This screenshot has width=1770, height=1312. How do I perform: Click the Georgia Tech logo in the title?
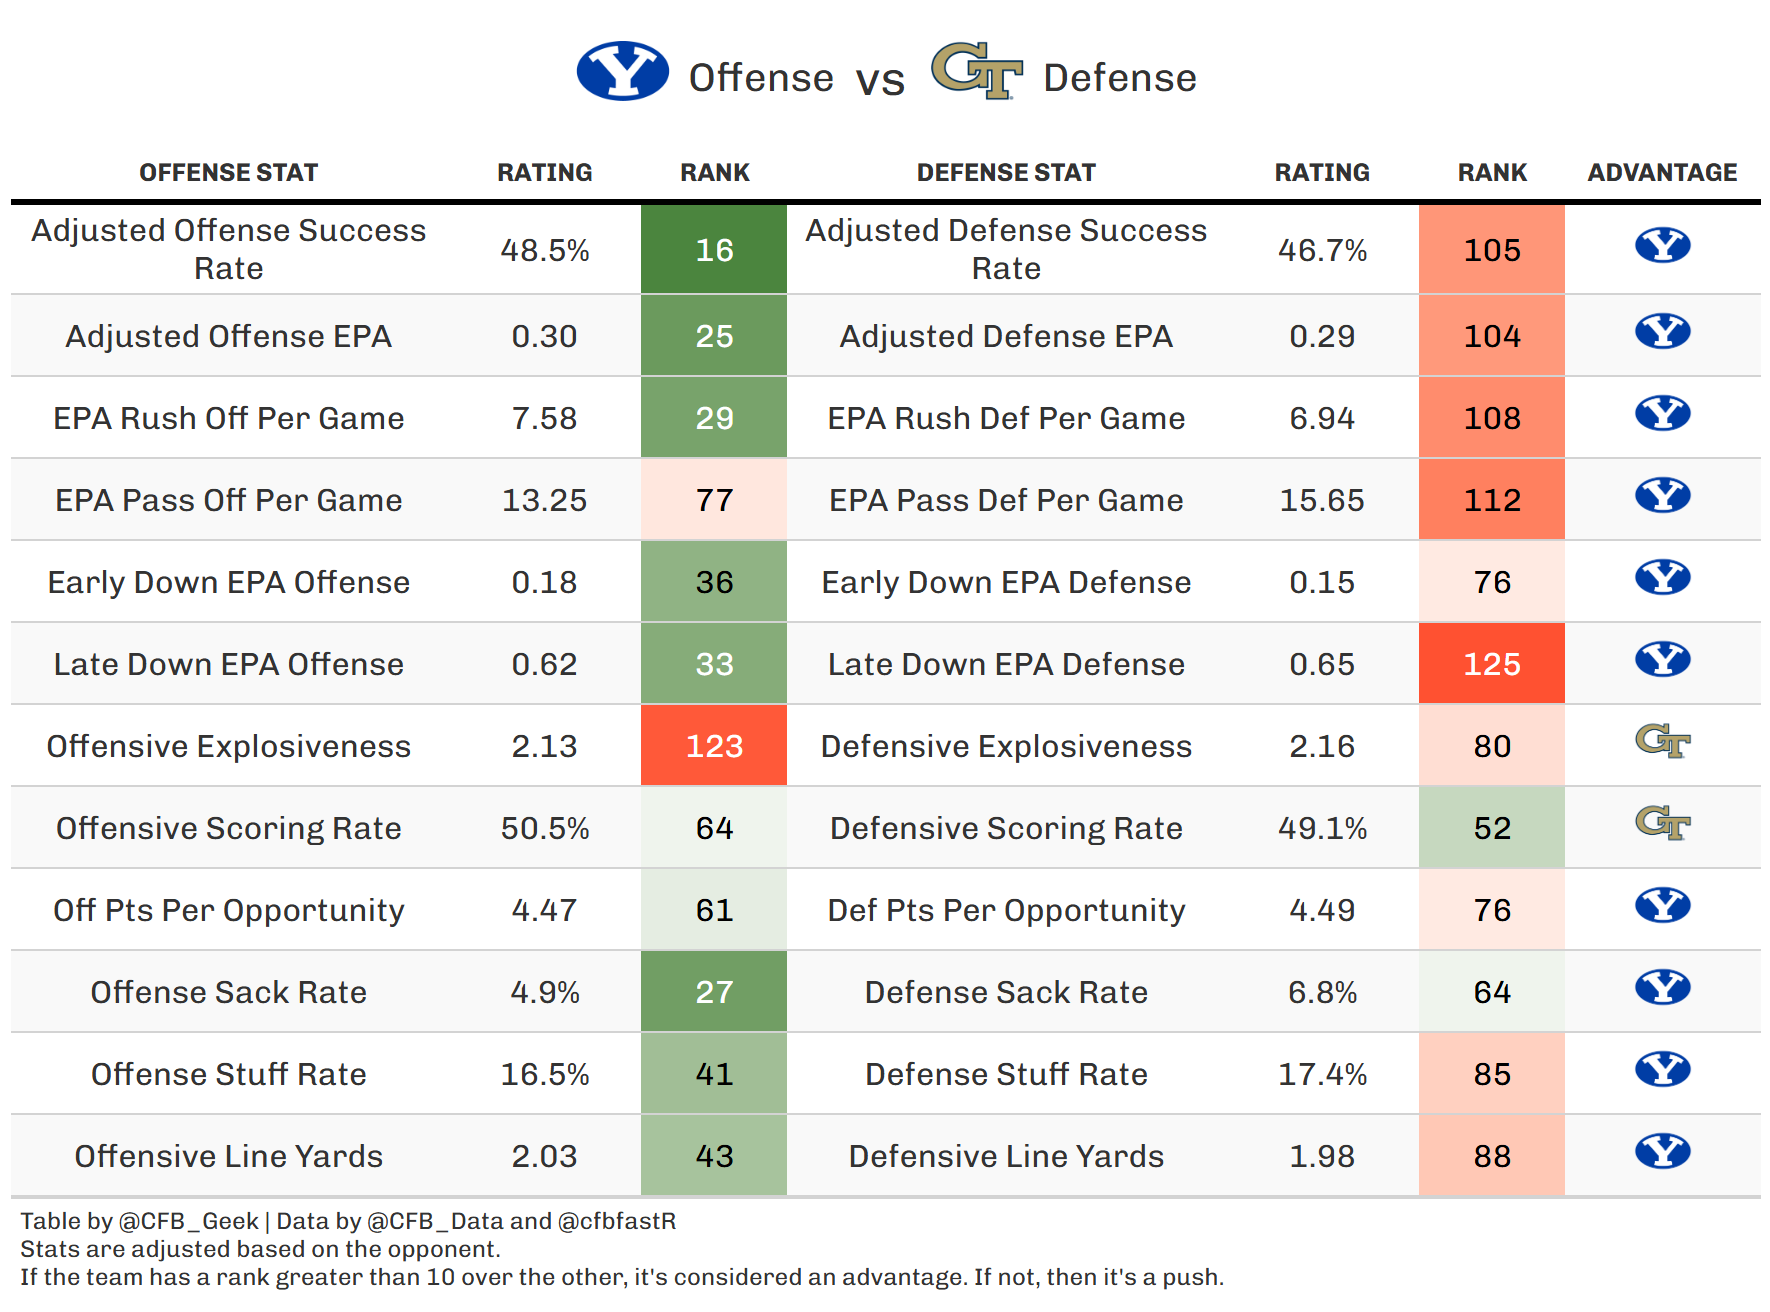[x=976, y=70]
